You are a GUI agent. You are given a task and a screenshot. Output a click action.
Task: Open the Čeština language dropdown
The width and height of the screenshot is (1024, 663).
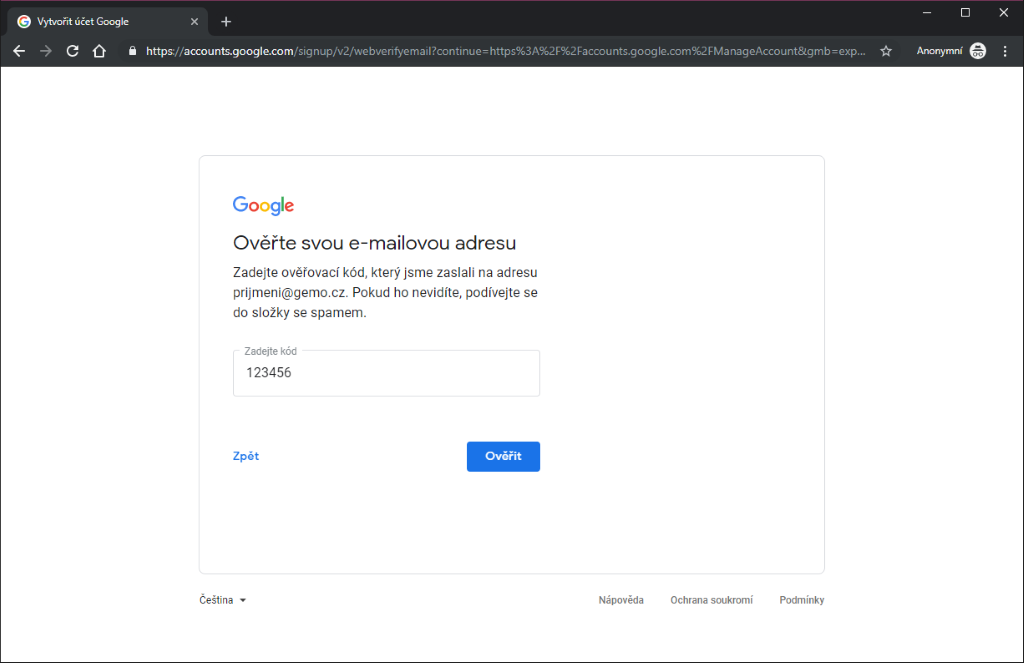click(223, 600)
